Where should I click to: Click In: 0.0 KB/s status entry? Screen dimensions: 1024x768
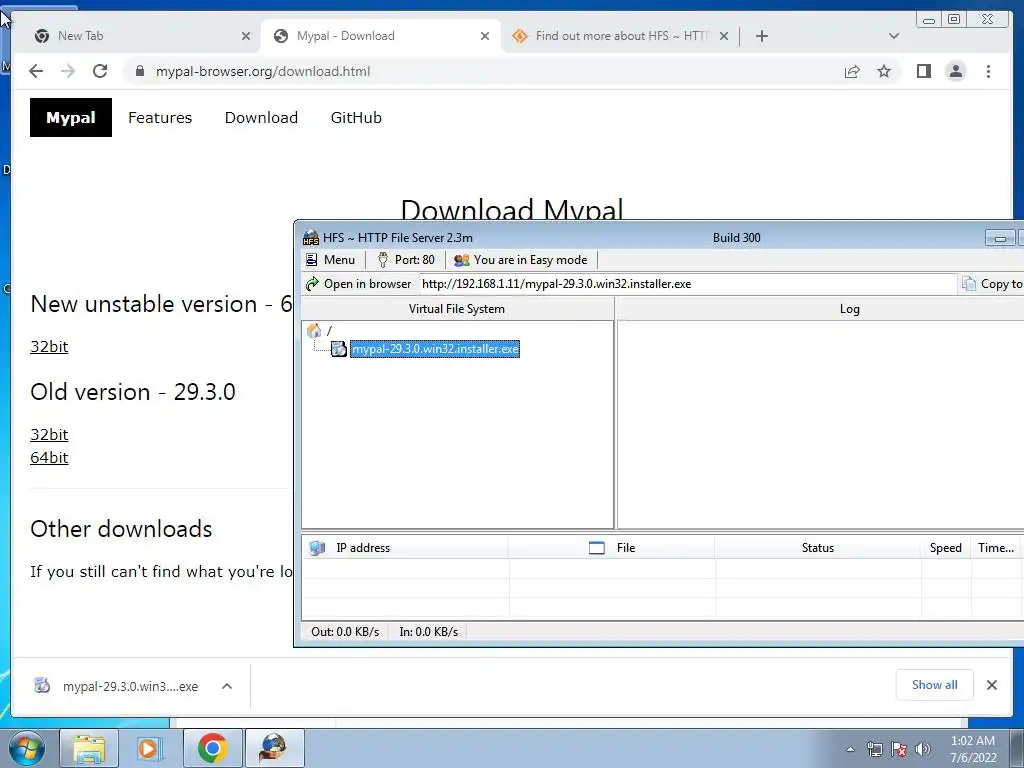[428, 632]
